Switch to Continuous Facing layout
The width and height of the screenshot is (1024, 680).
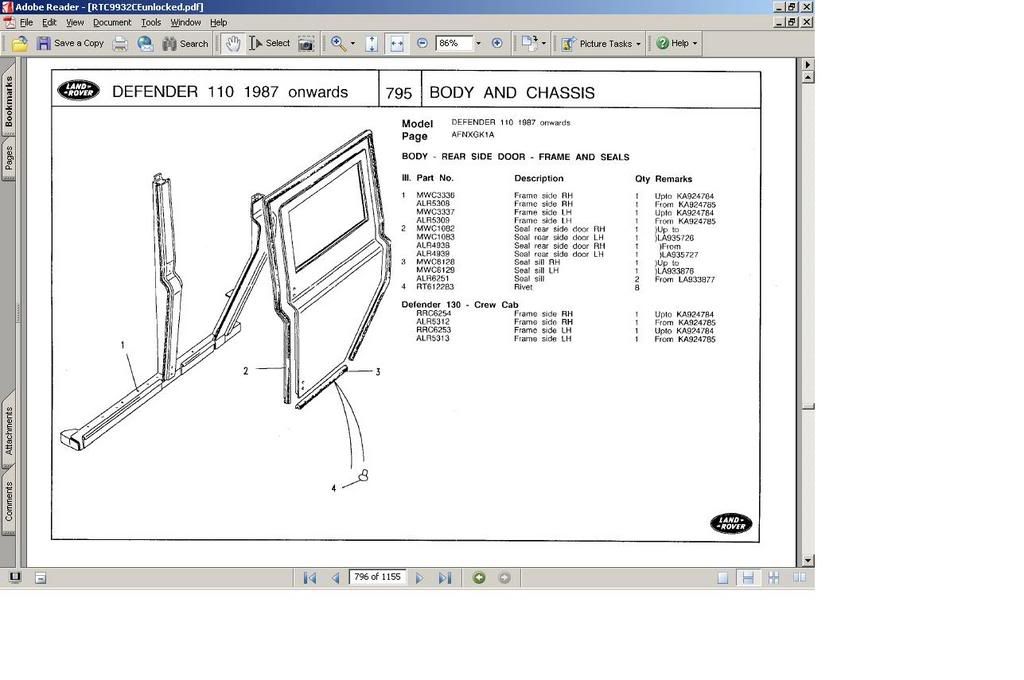click(773, 577)
